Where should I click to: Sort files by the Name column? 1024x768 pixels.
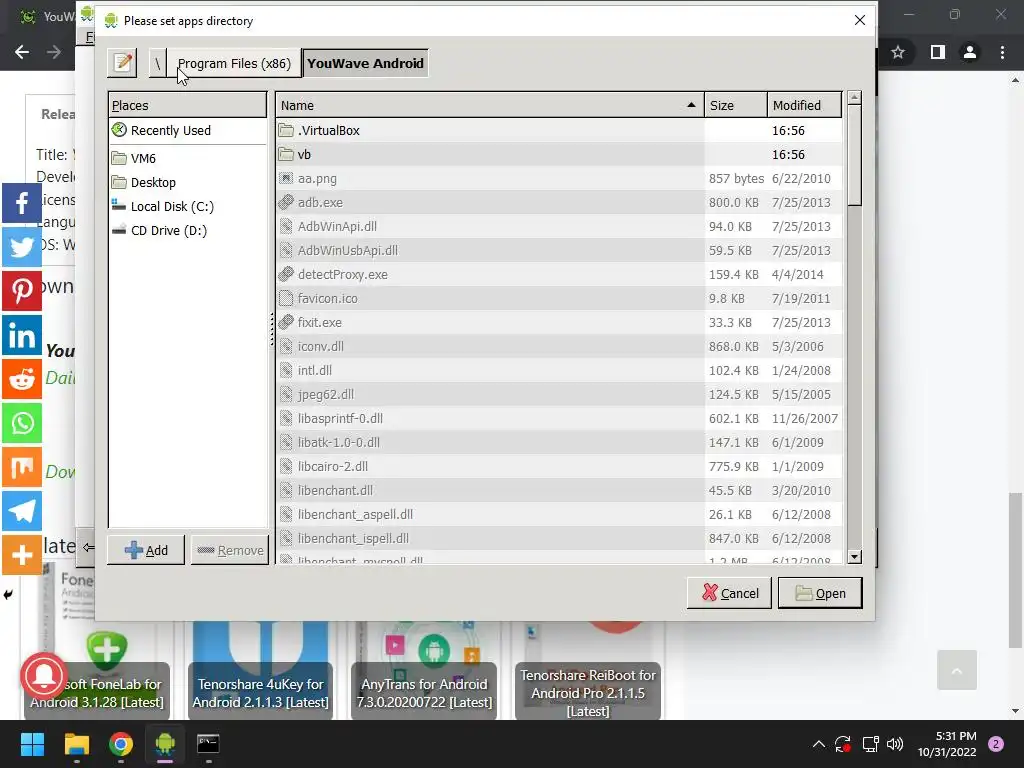click(x=490, y=105)
